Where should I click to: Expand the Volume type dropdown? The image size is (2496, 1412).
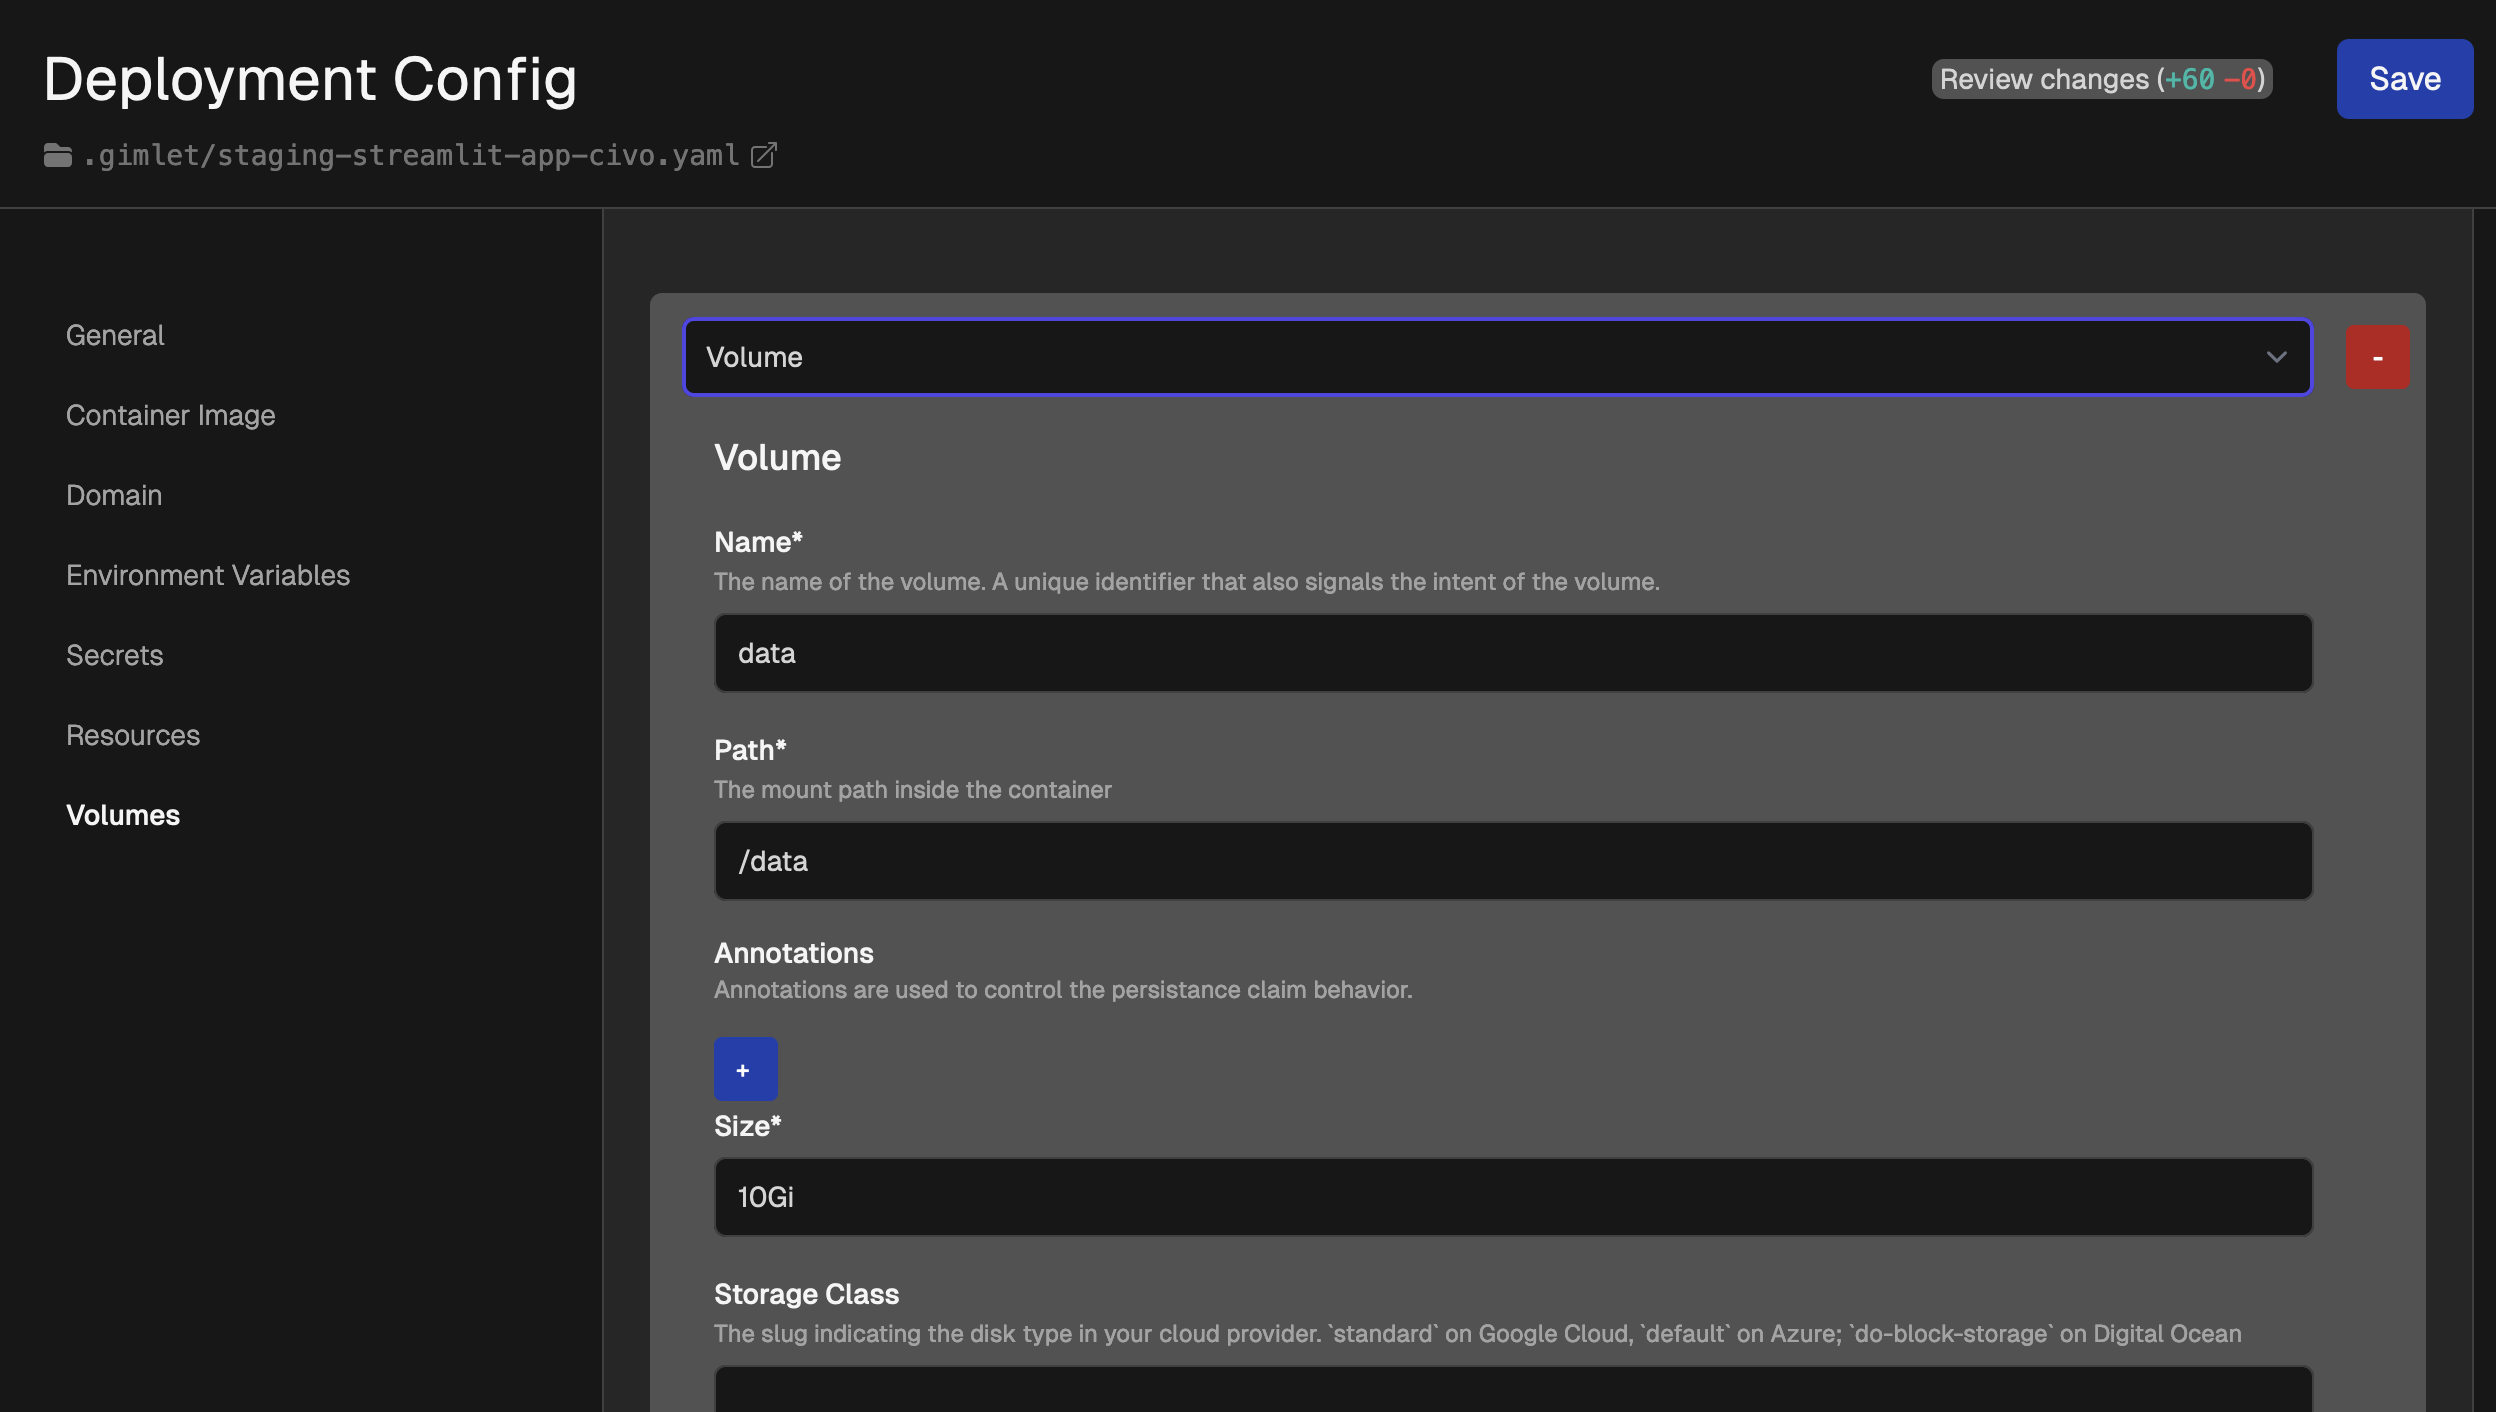[1497, 357]
